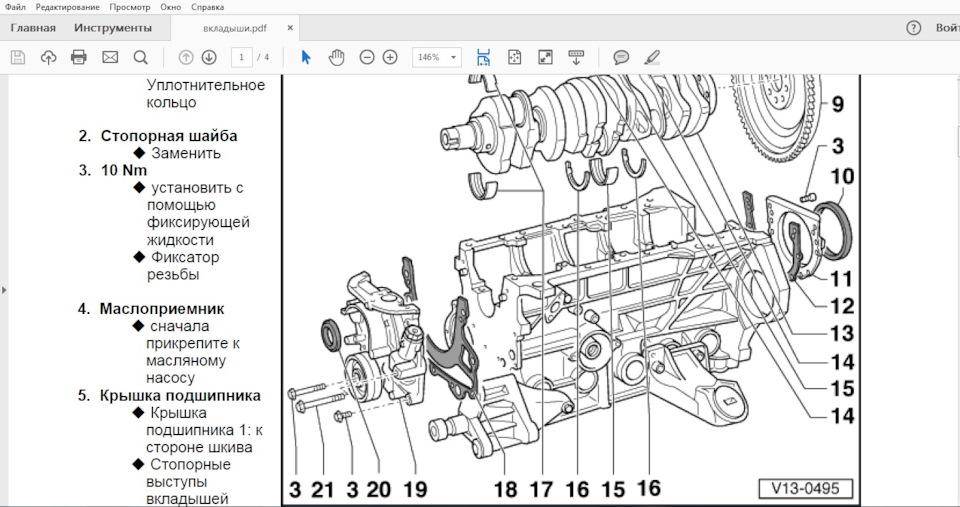Image resolution: width=960 pixels, height=507 pixels.
Task: Print the document using printer icon
Action: (x=79, y=58)
